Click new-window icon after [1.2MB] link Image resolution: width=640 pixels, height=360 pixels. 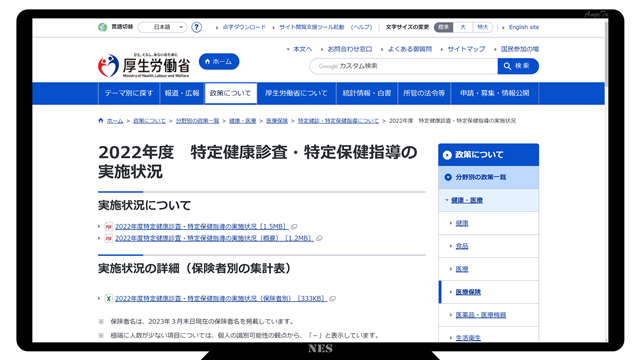point(319,238)
